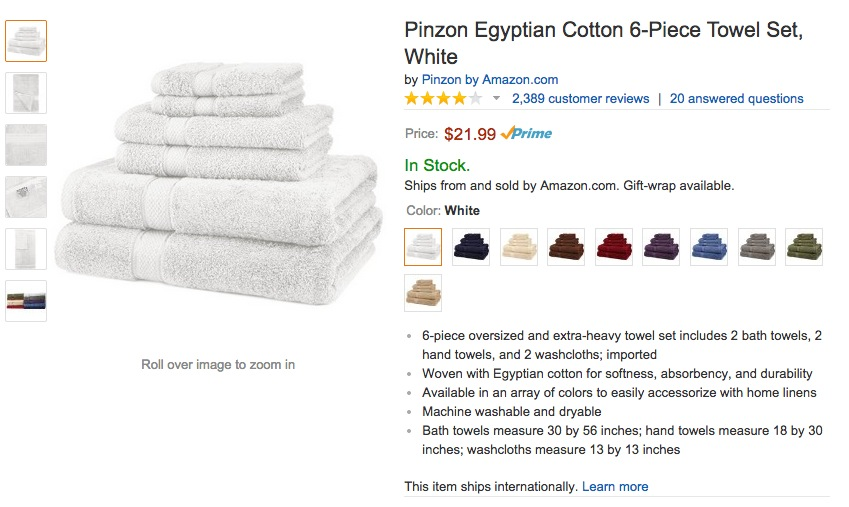Select the navy blue towel color swatch

click(470, 247)
